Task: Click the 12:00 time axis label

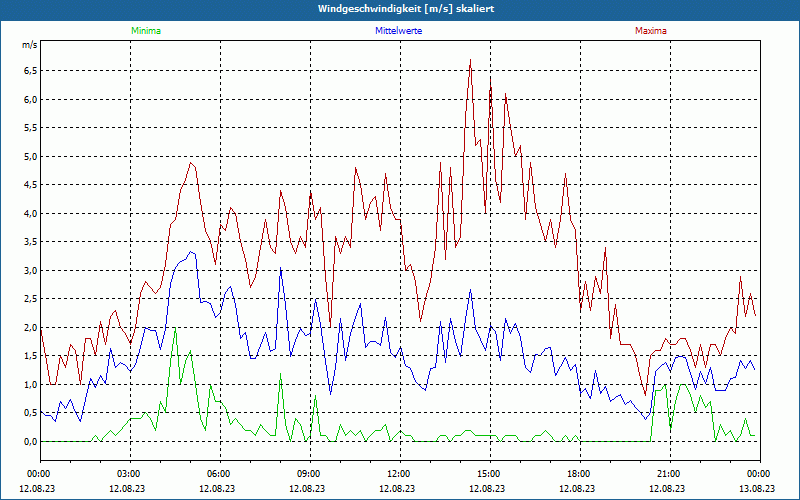Action: [401, 474]
